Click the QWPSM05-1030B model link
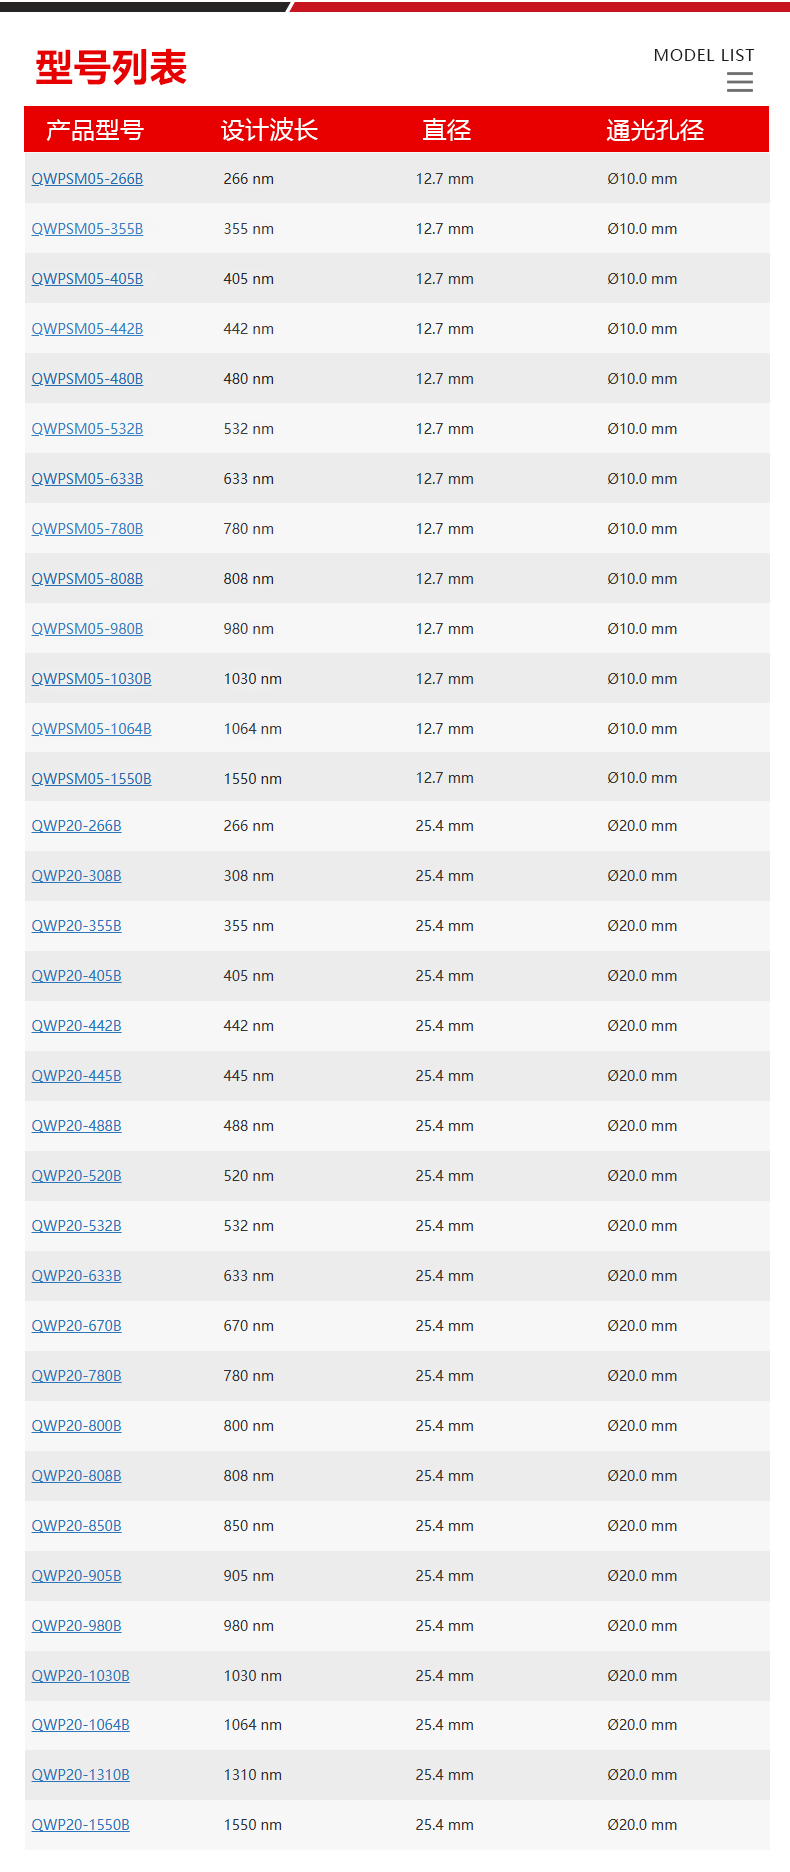This screenshot has width=790, height=1872. click(x=91, y=679)
